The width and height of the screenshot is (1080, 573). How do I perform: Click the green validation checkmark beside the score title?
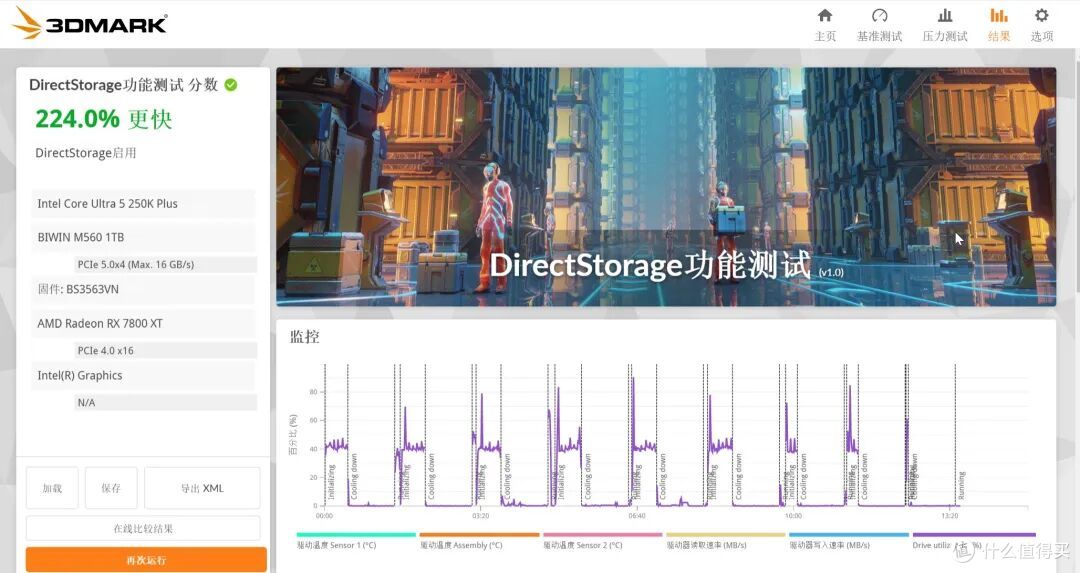coord(231,85)
